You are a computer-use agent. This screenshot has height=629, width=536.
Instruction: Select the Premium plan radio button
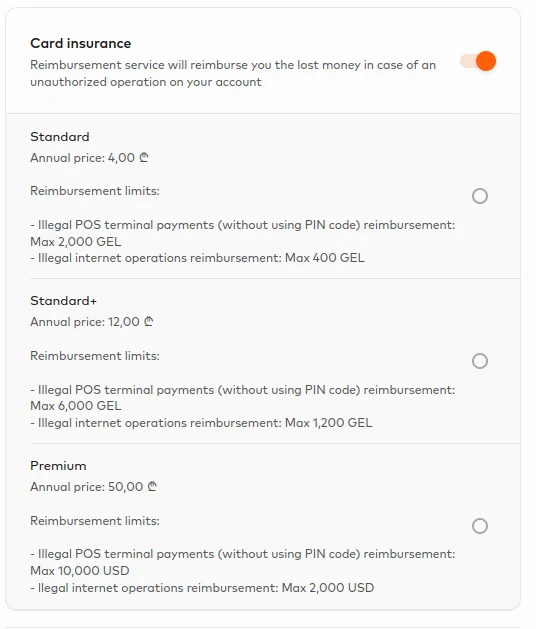[480, 526]
